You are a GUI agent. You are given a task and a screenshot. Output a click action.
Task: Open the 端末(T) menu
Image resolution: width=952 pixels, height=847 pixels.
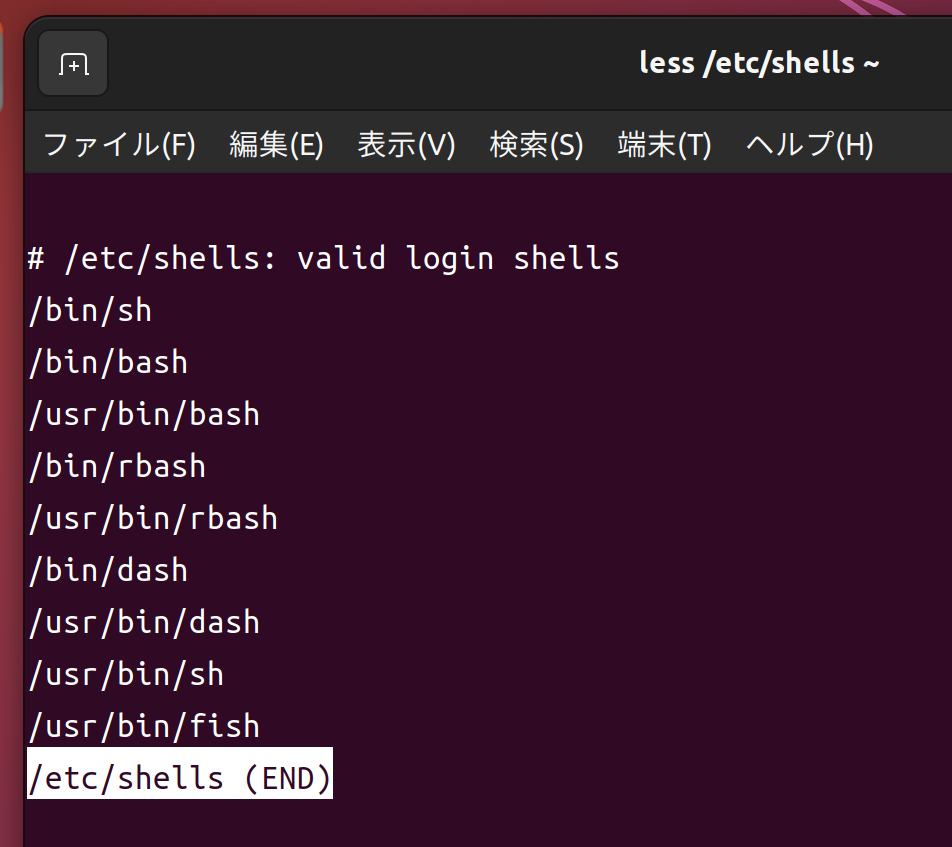[664, 145]
